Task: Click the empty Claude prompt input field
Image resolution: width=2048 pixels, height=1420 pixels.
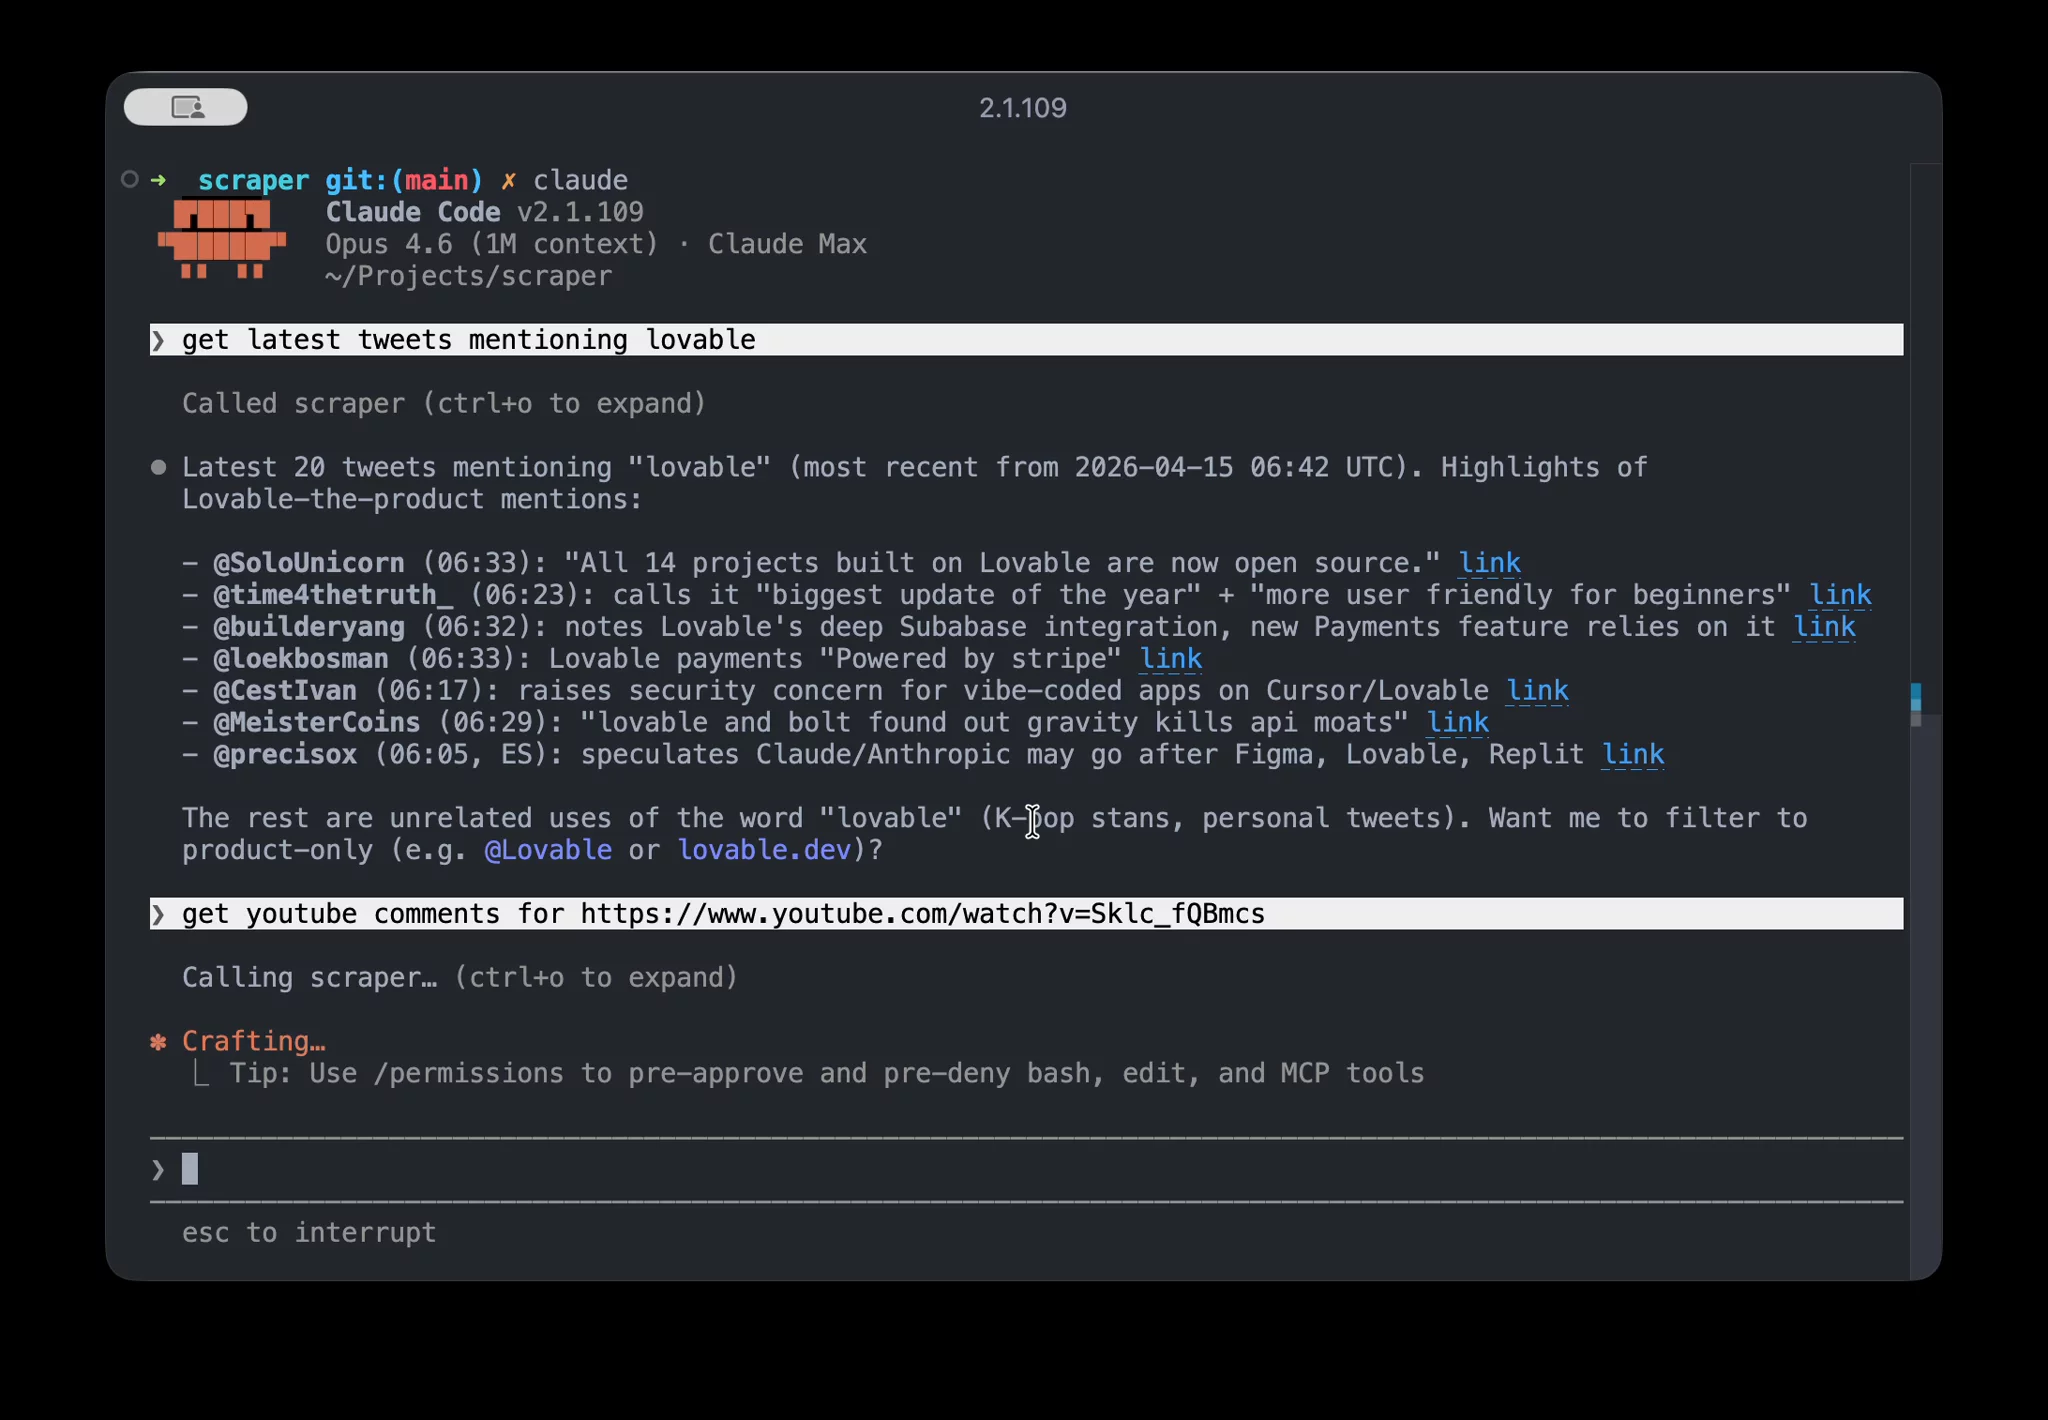Action: pos(1026,1169)
